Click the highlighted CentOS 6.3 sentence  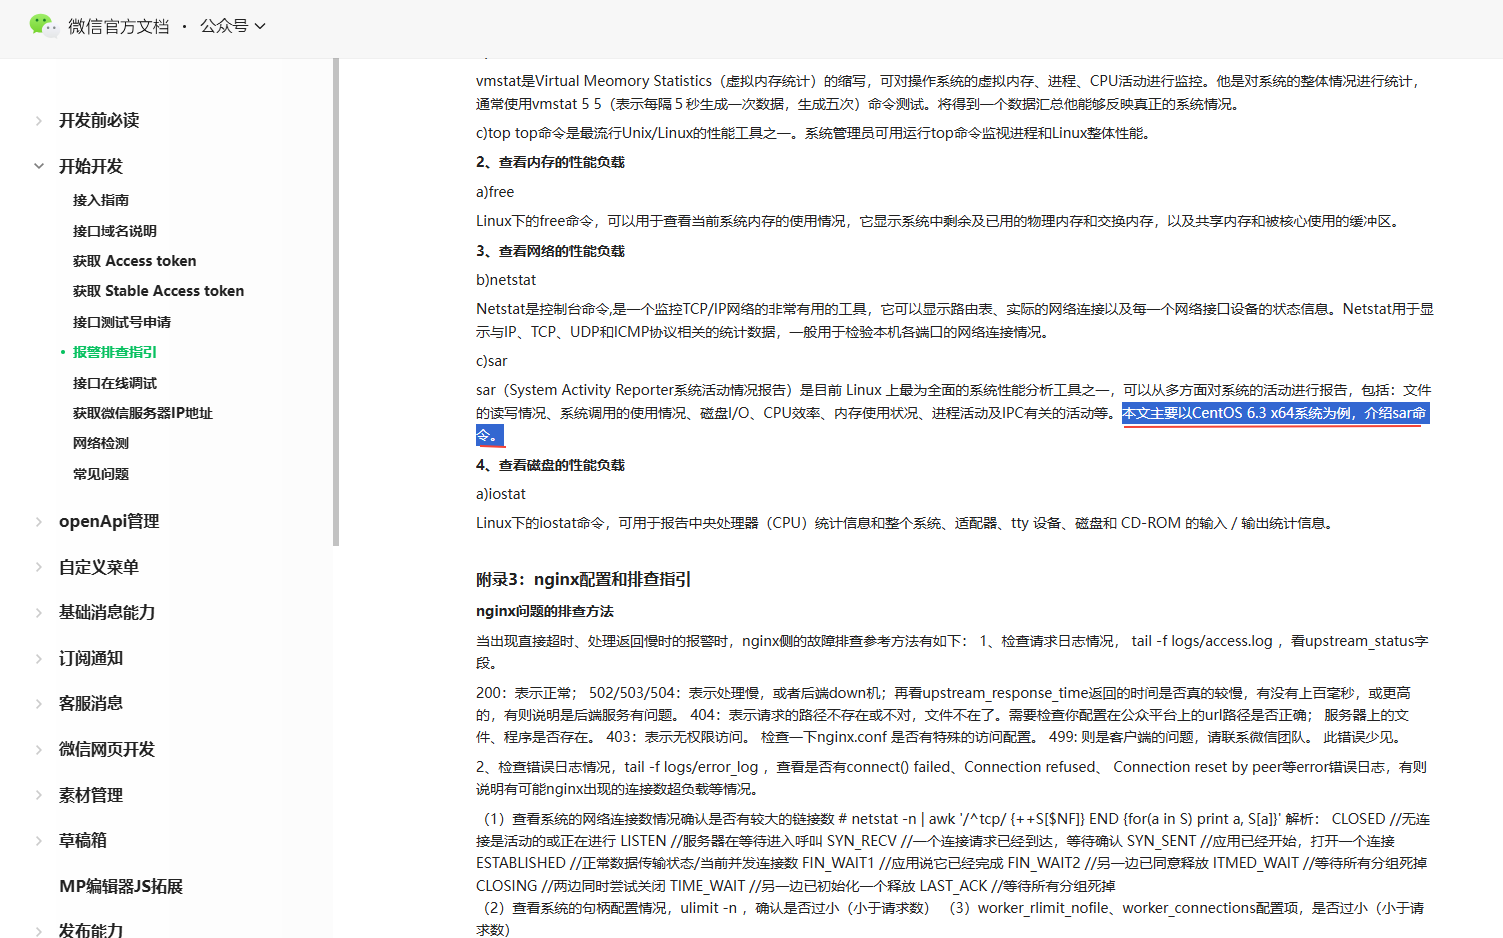1274,413
